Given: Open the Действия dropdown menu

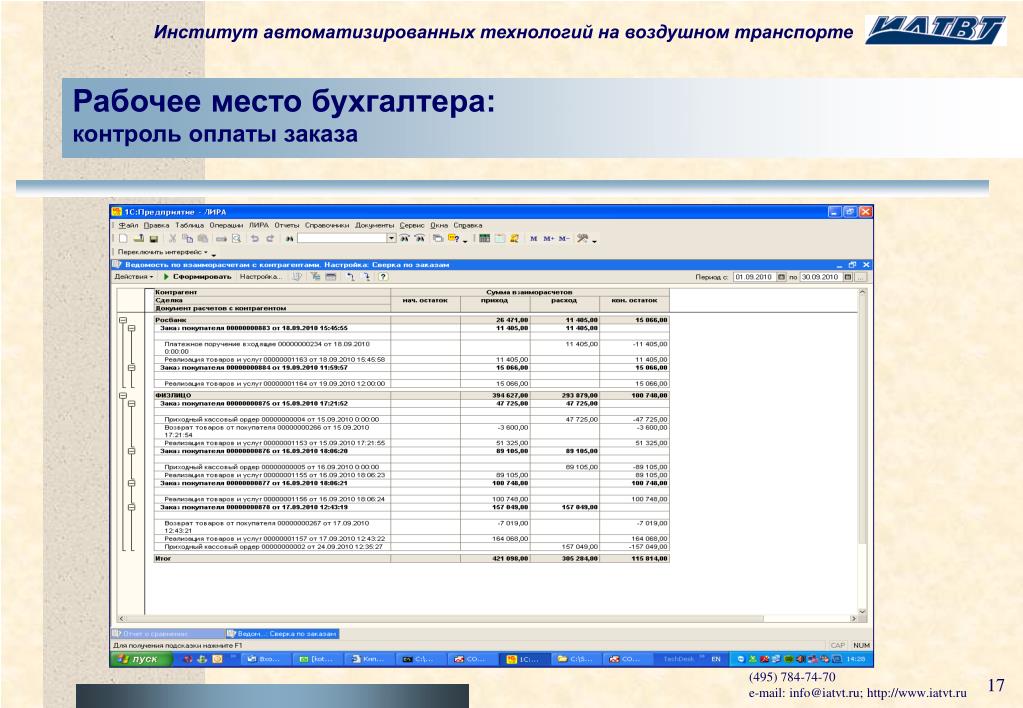Looking at the screenshot, I should pyautogui.click(x=134, y=277).
